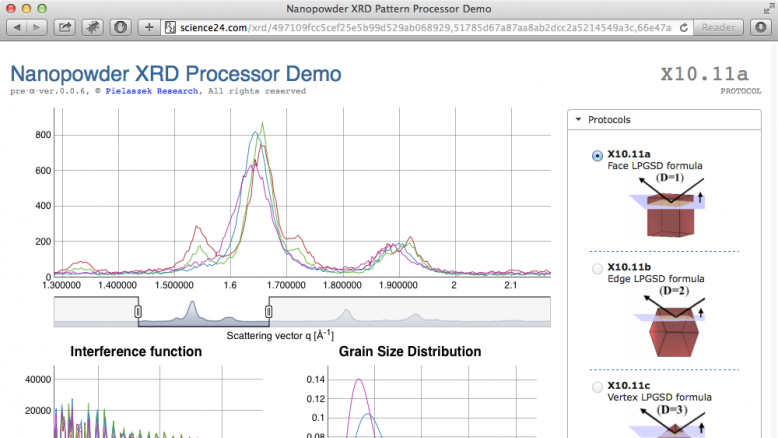Click the 'Protocols' panel header text
778x438 pixels.
[609, 120]
